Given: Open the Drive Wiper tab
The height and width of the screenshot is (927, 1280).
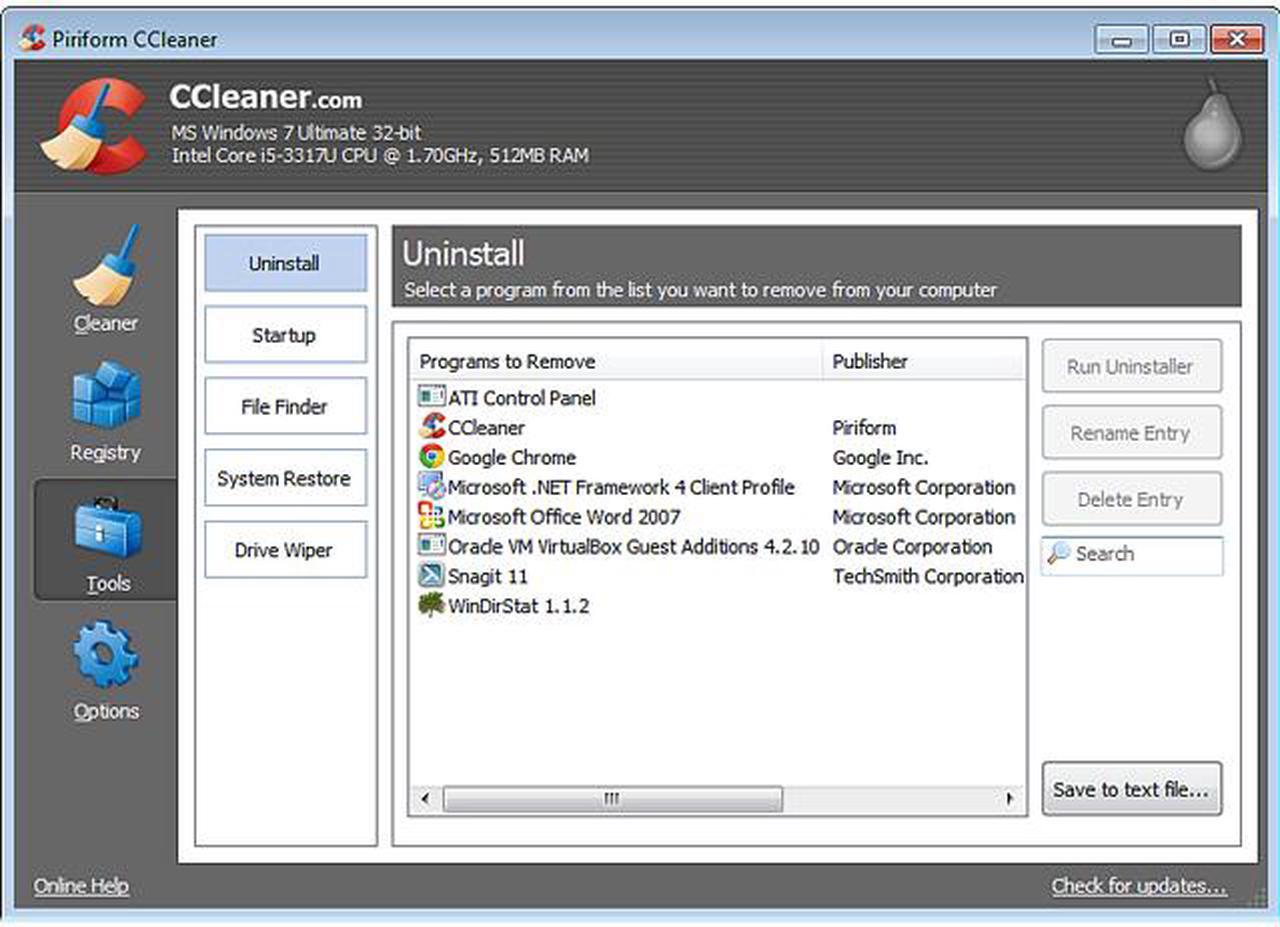Looking at the screenshot, I should (285, 550).
